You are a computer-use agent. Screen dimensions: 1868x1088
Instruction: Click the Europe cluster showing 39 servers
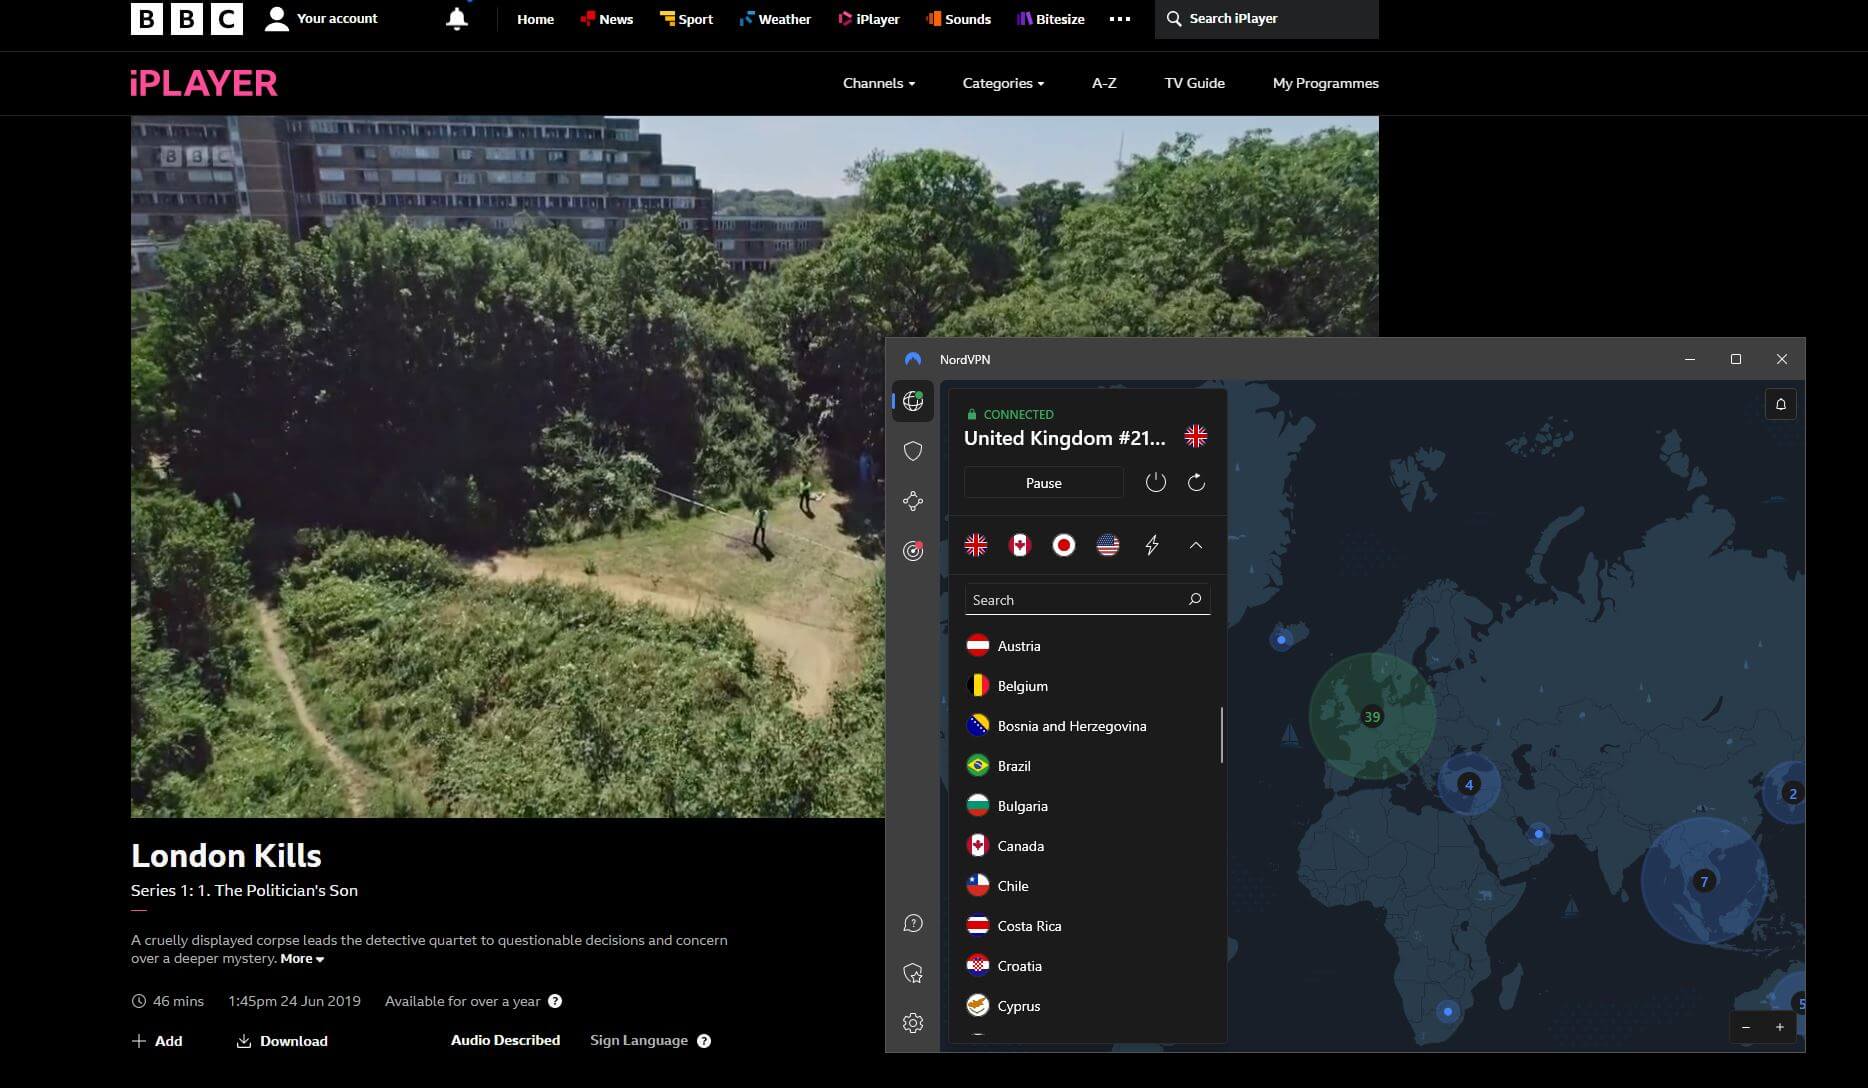pyautogui.click(x=1372, y=716)
